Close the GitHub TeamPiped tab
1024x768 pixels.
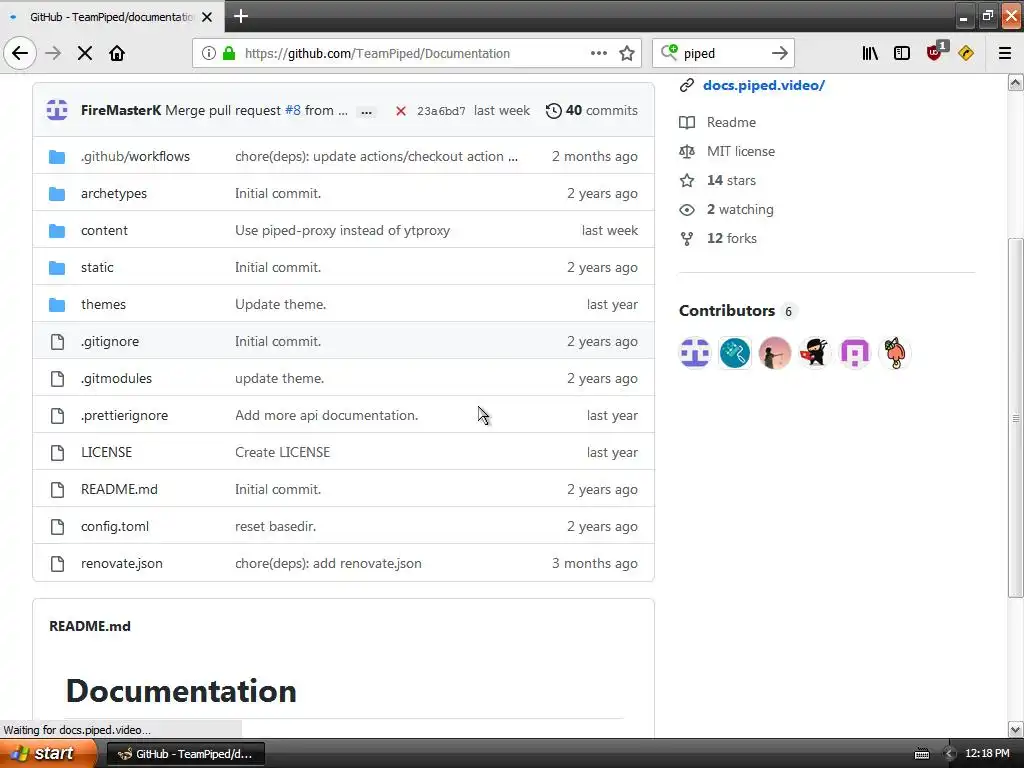[207, 17]
